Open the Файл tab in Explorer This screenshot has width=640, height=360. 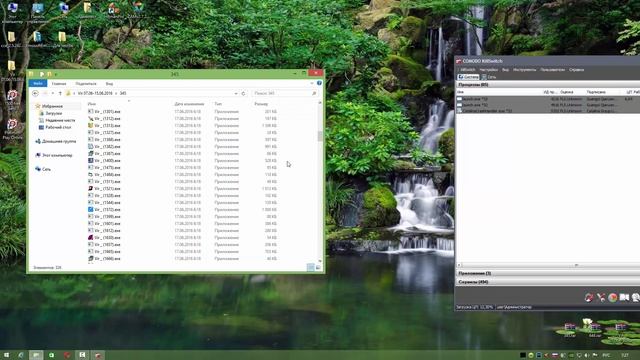[38, 83]
